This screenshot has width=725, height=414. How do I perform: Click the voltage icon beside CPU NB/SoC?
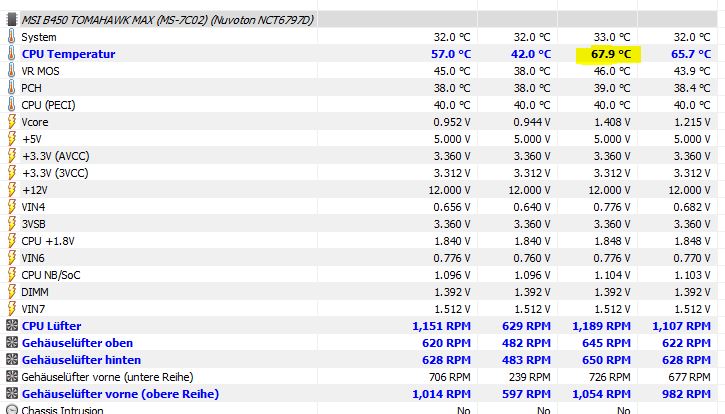12,275
